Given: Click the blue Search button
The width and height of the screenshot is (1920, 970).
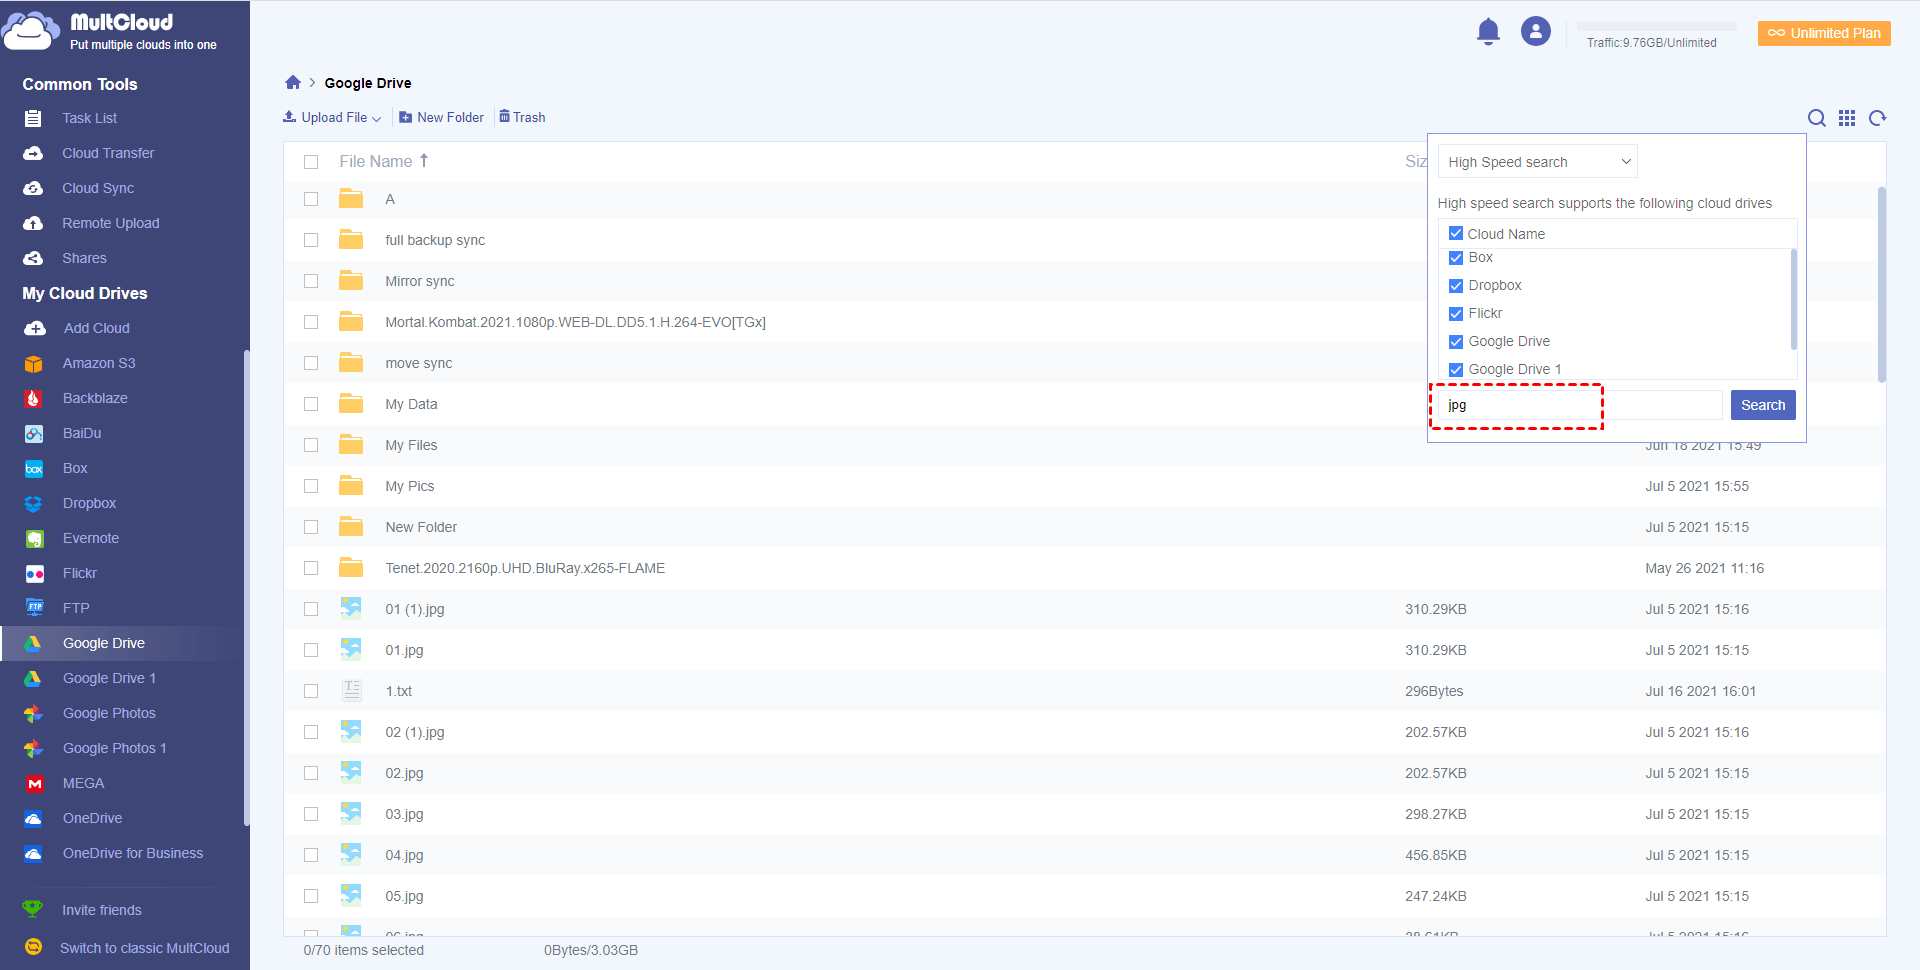Looking at the screenshot, I should pyautogui.click(x=1763, y=405).
